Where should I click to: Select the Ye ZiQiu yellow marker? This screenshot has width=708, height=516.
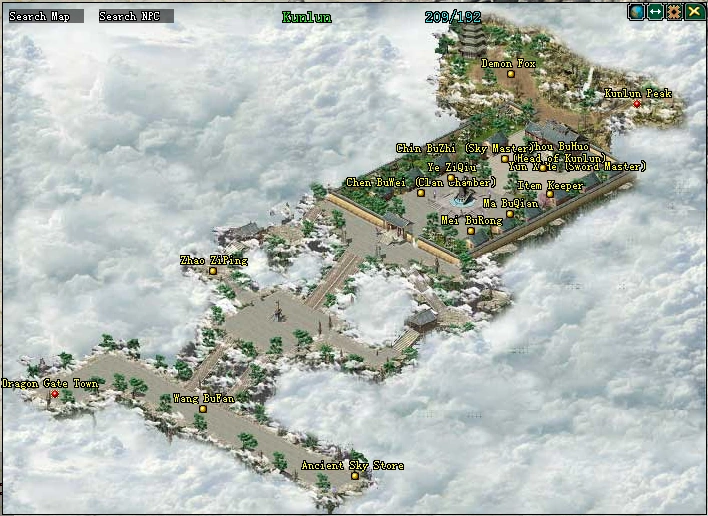point(451,178)
